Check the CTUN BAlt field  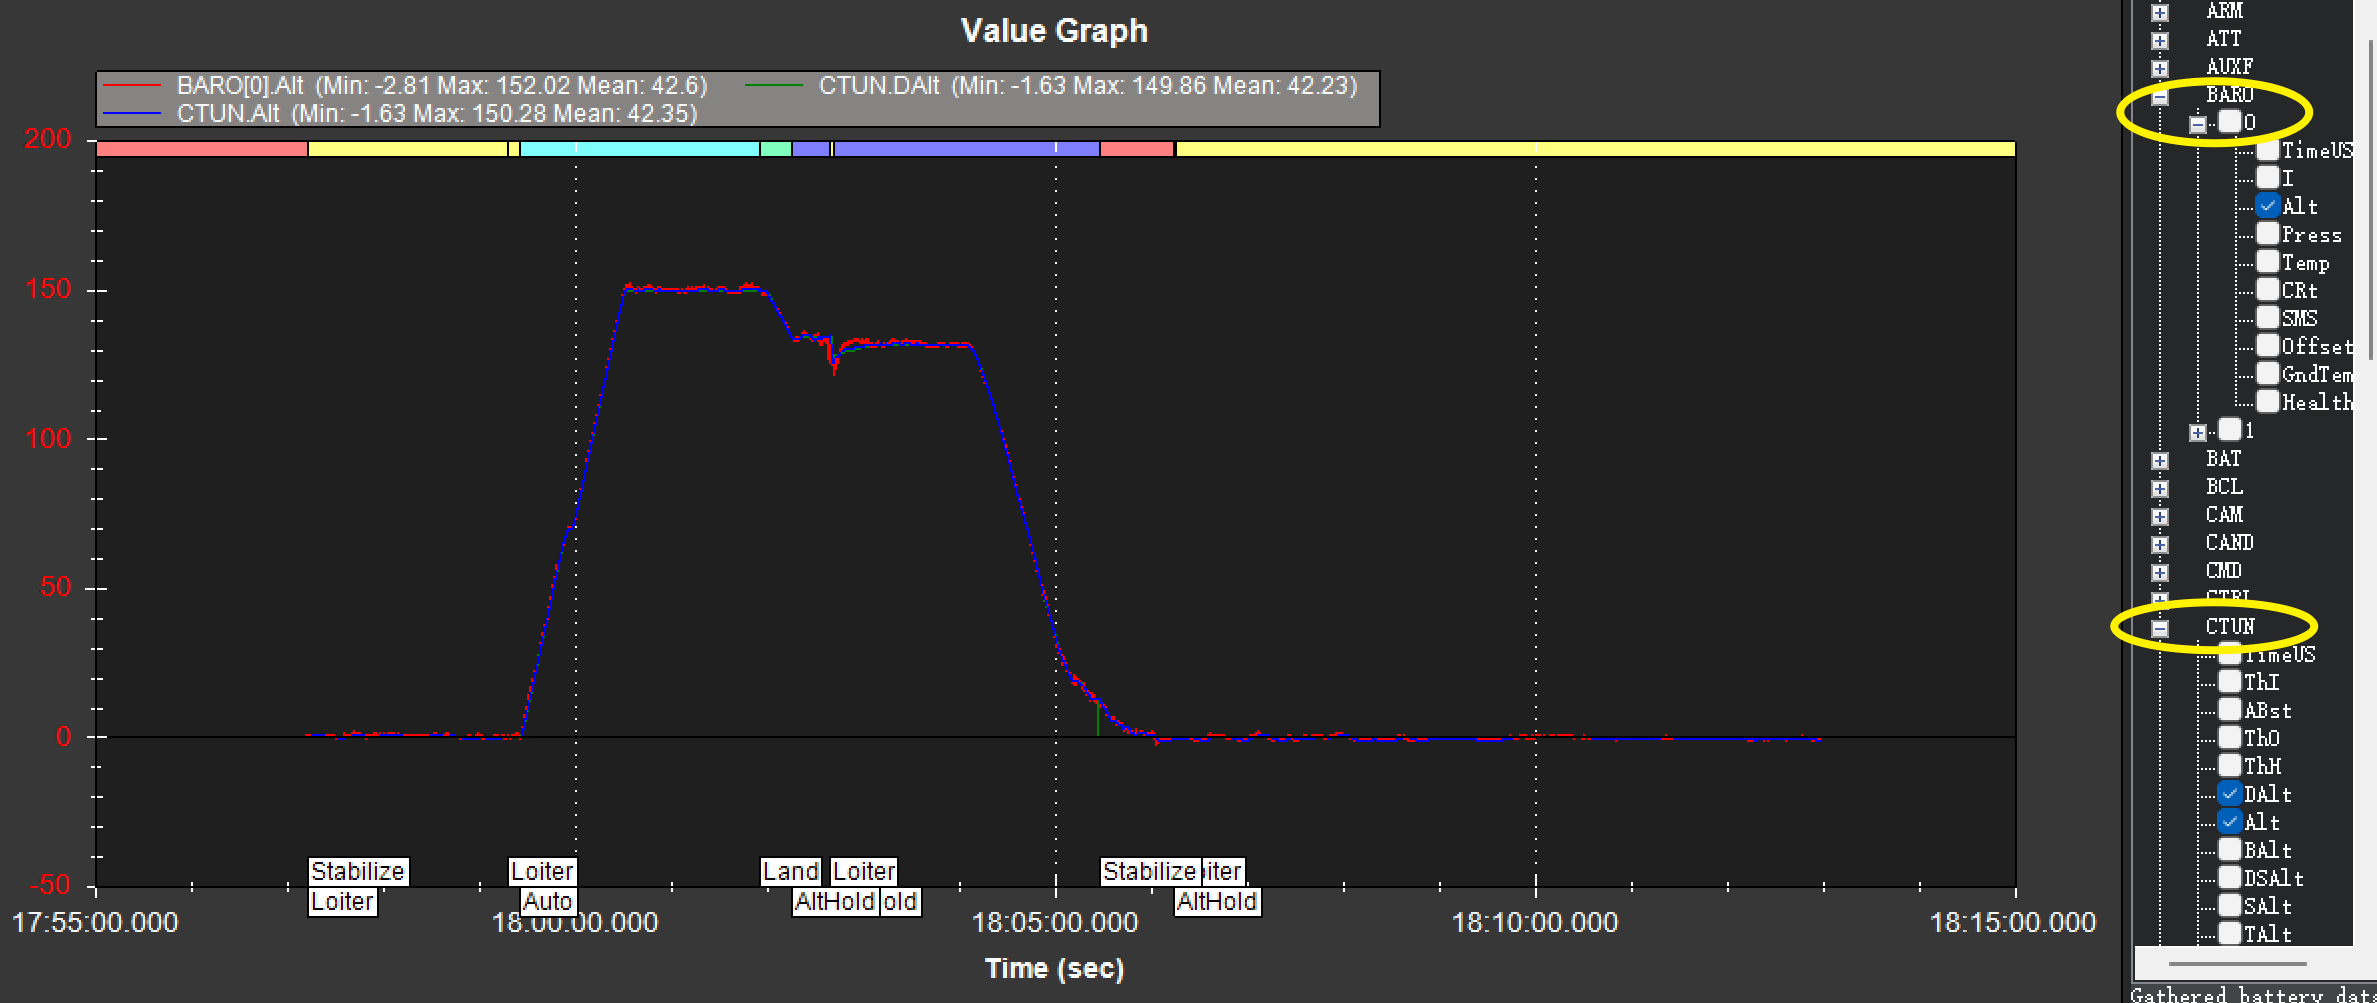[x=2230, y=850]
